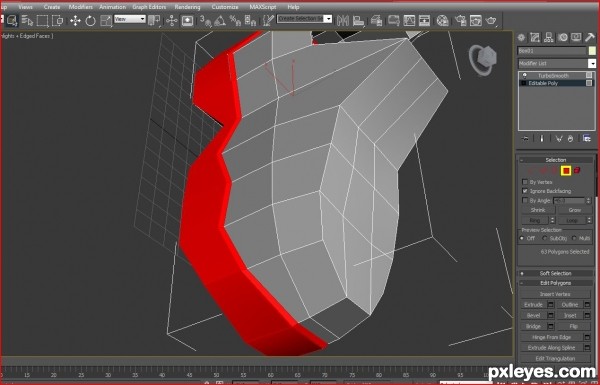The width and height of the screenshot is (600, 385).
Task: Open Bevel settings box
Action: [551, 315]
